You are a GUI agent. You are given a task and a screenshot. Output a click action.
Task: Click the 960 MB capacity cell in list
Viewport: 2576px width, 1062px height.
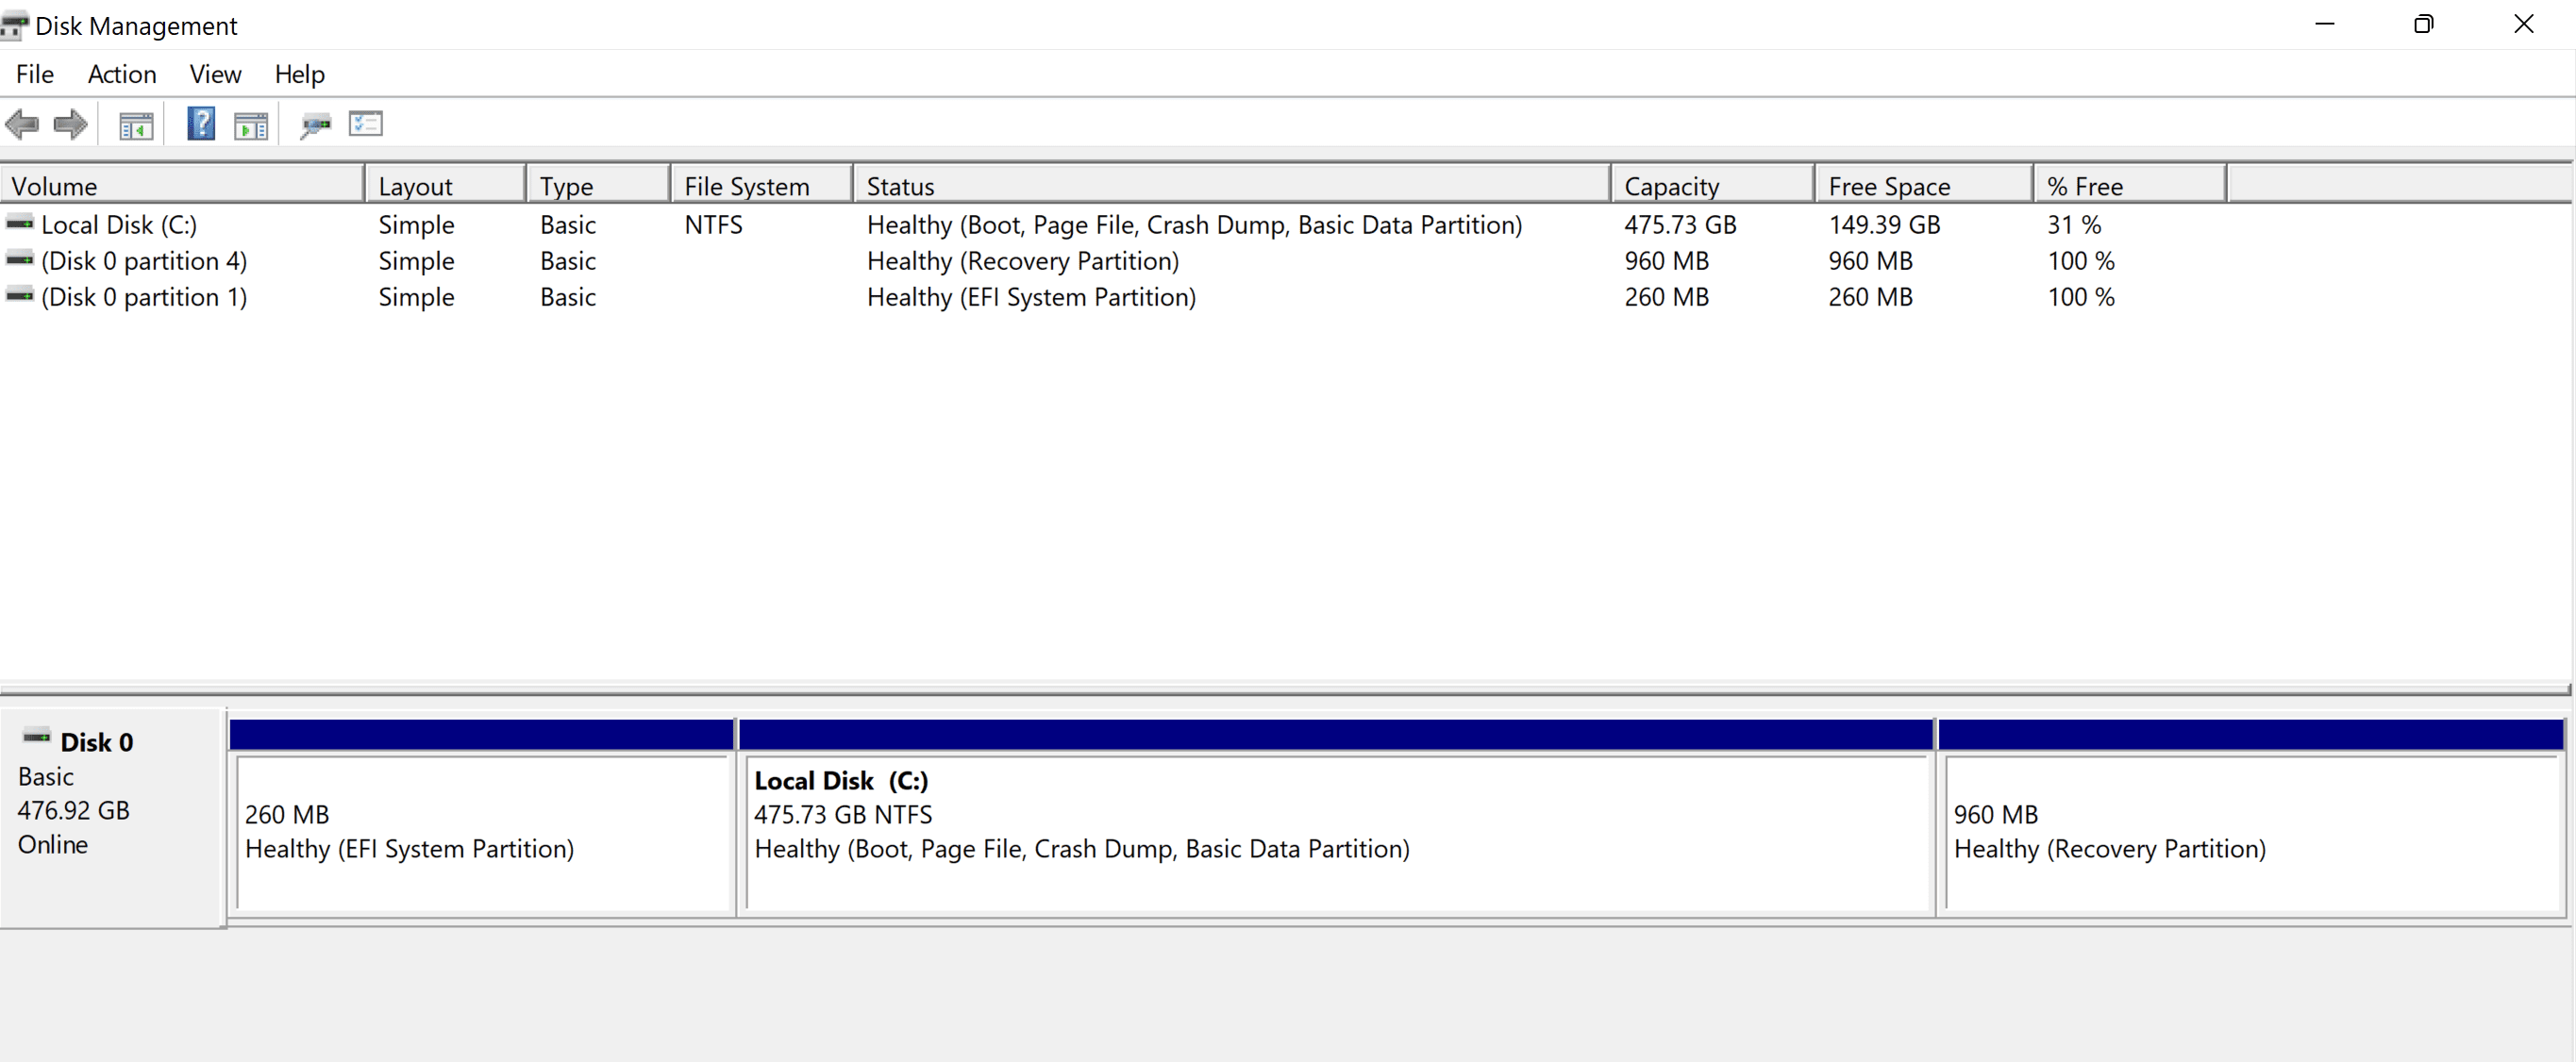[1666, 261]
